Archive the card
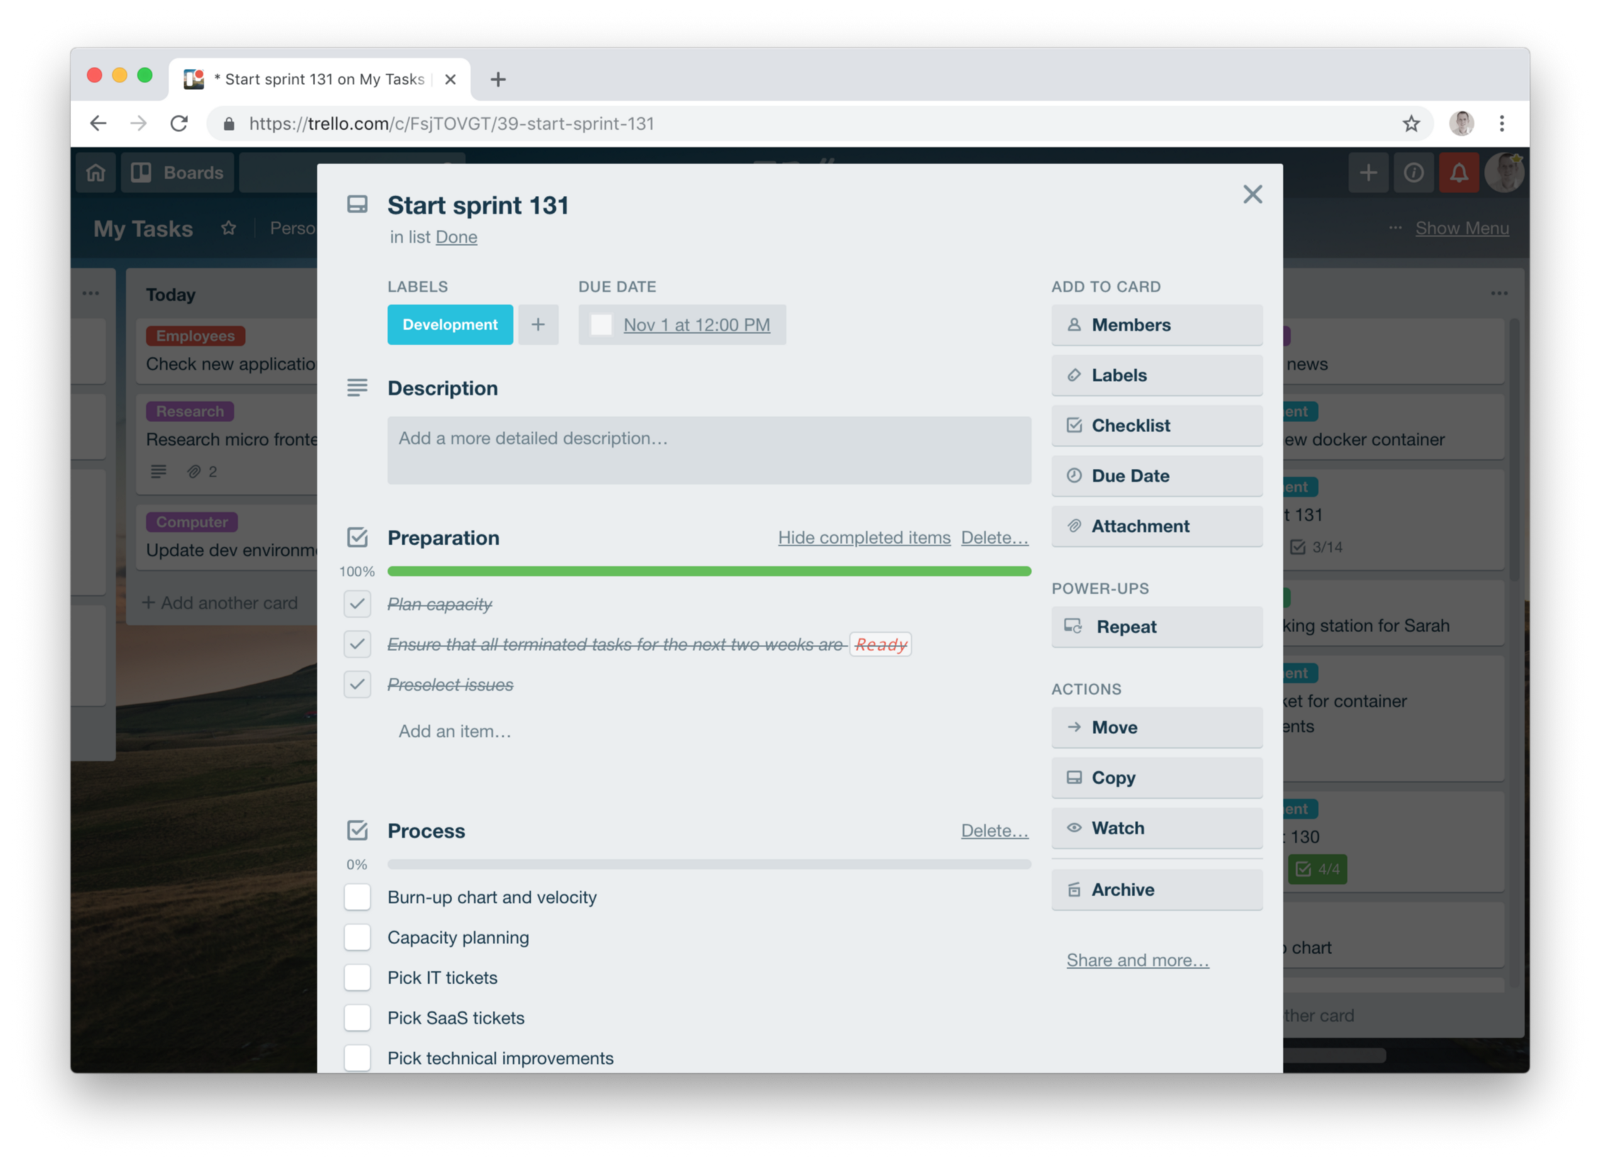Screen dimensions: 1600x1166 [1156, 890]
